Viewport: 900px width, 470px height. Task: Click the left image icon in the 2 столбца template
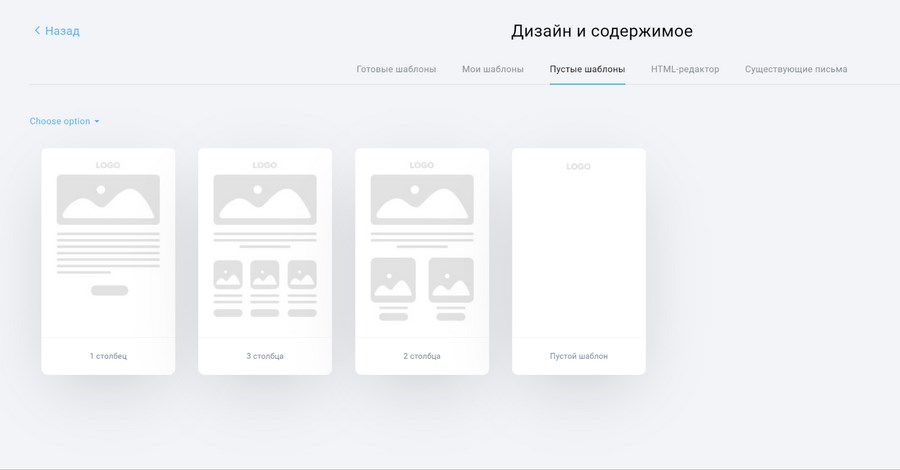[x=393, y=280]
